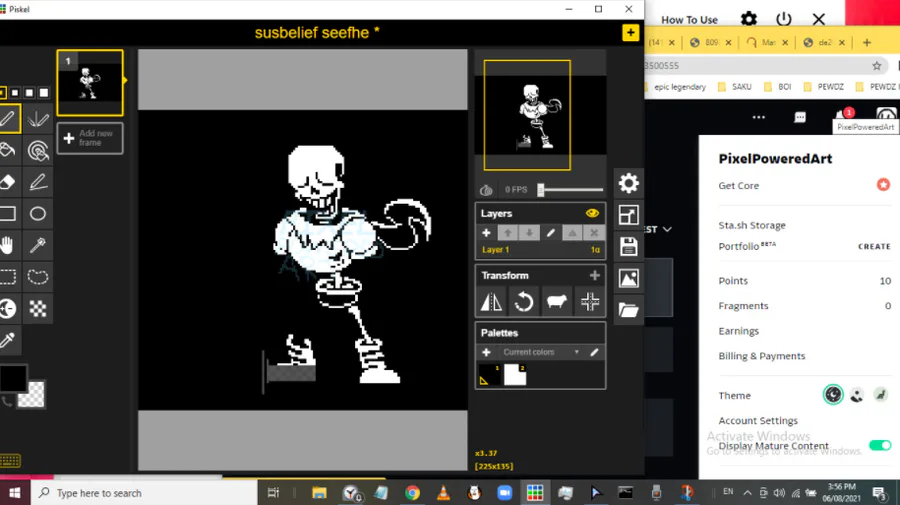Expand Transform panel plus icon
Screen dimensions: 900x505
(x=595, y=275)
